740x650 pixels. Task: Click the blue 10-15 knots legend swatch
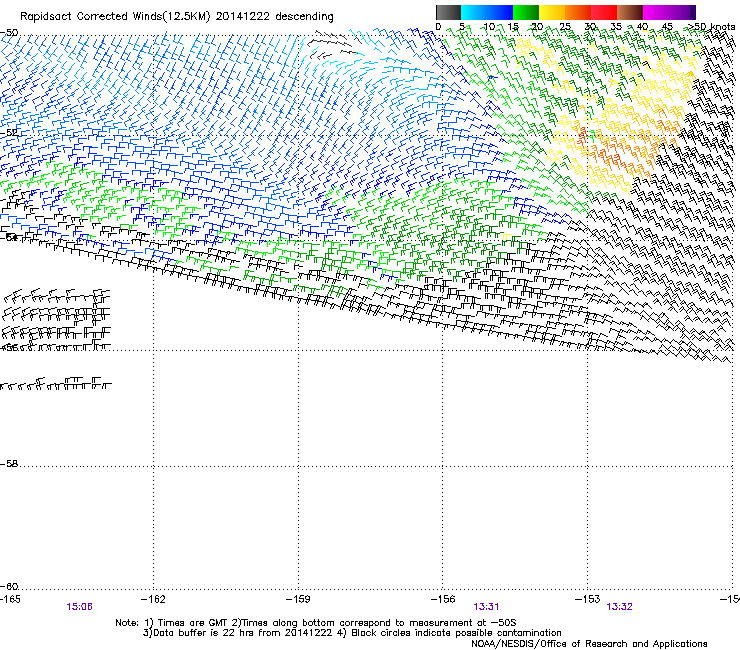pyautogui.click(x=500, y=12)
